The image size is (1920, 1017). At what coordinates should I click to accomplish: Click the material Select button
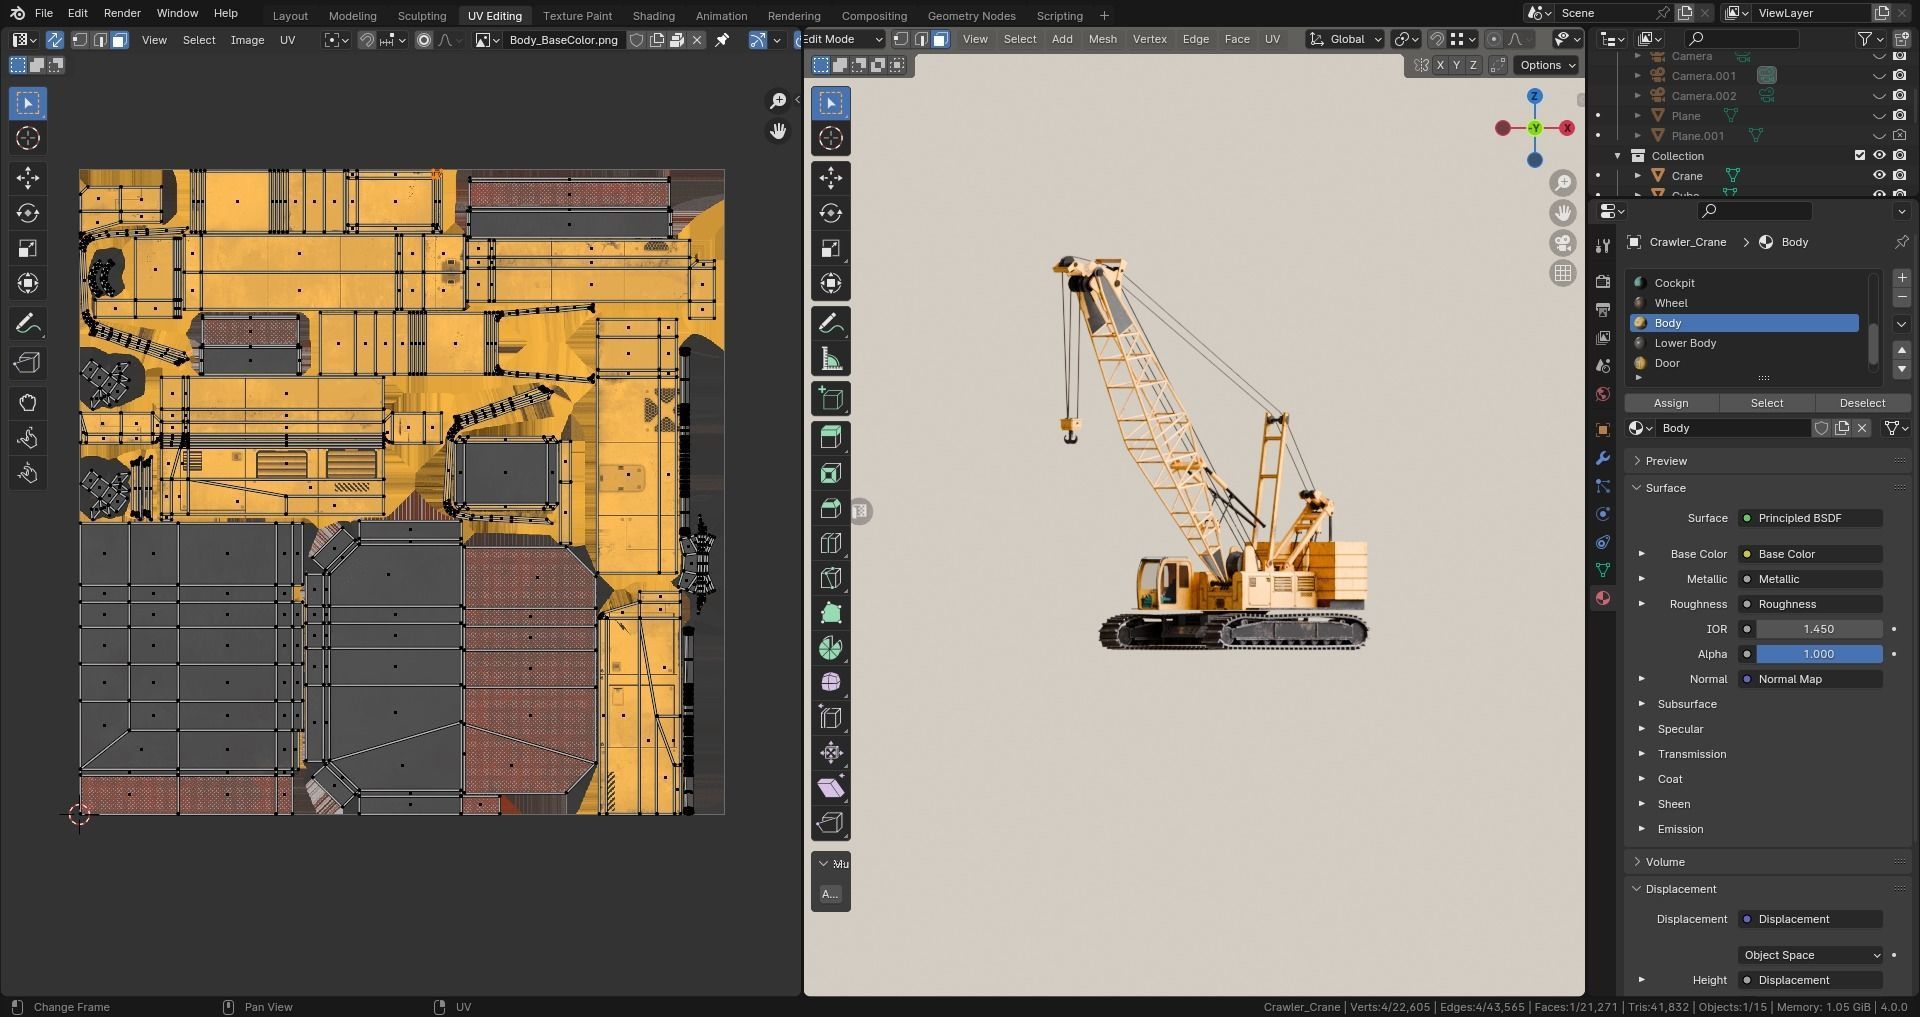tap(1766, 403)
